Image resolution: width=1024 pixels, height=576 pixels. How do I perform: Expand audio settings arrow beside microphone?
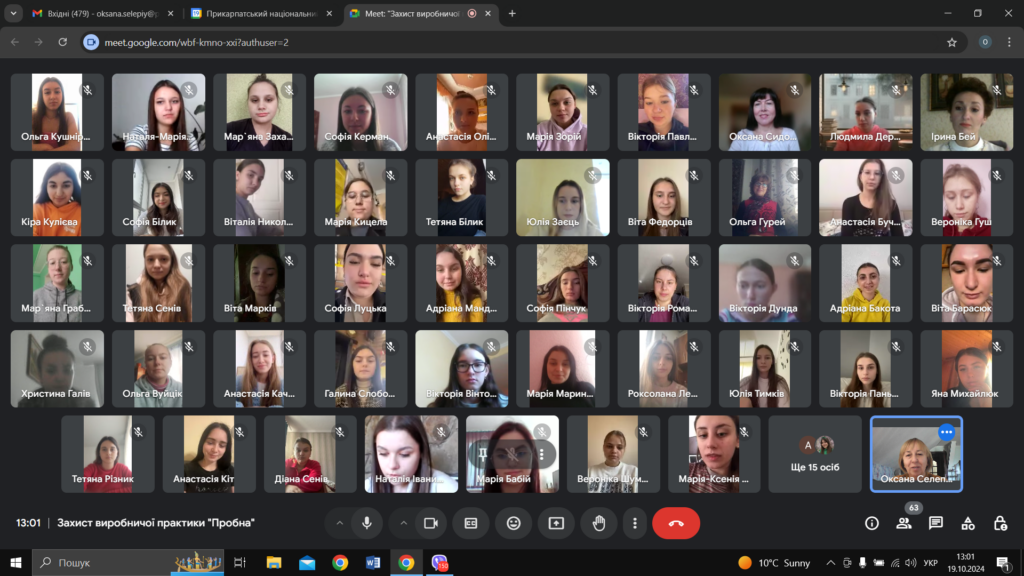[339, 523]
